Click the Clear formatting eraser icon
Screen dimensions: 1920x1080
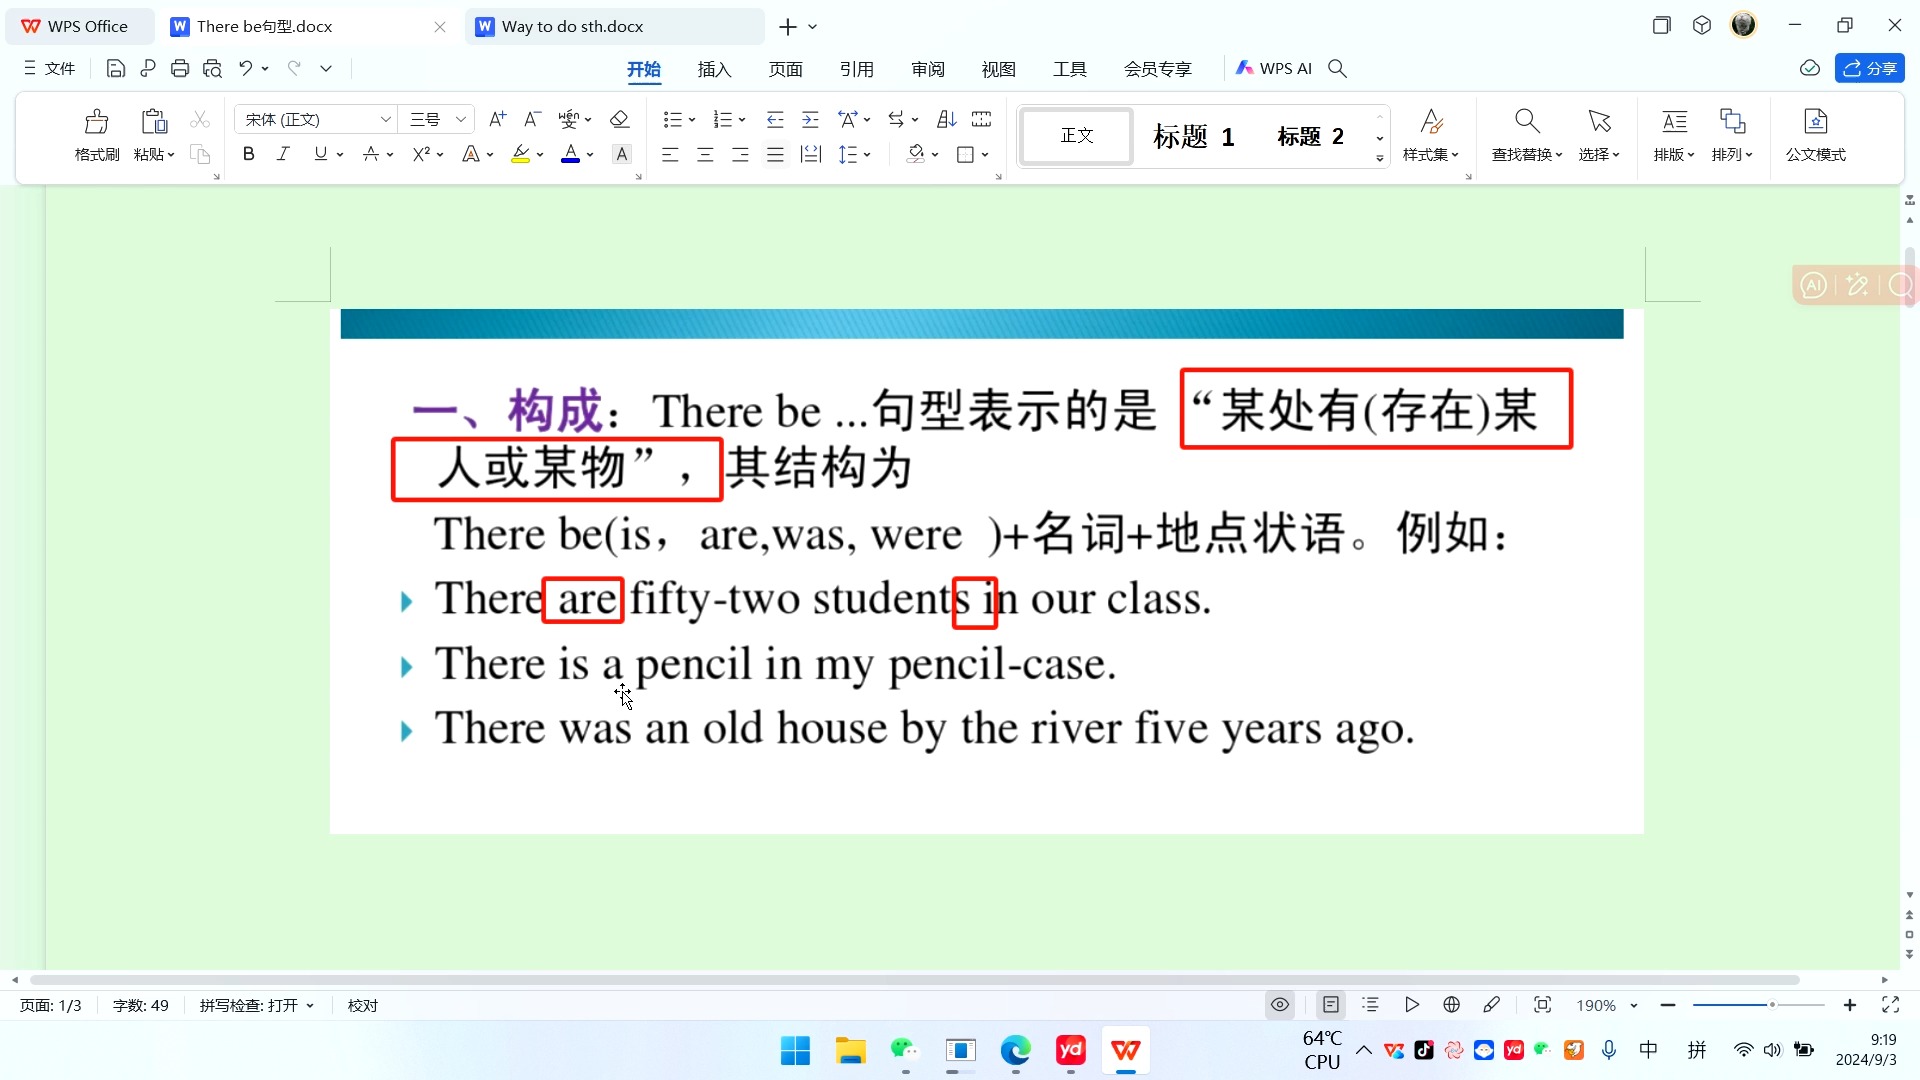coord(619,120)
